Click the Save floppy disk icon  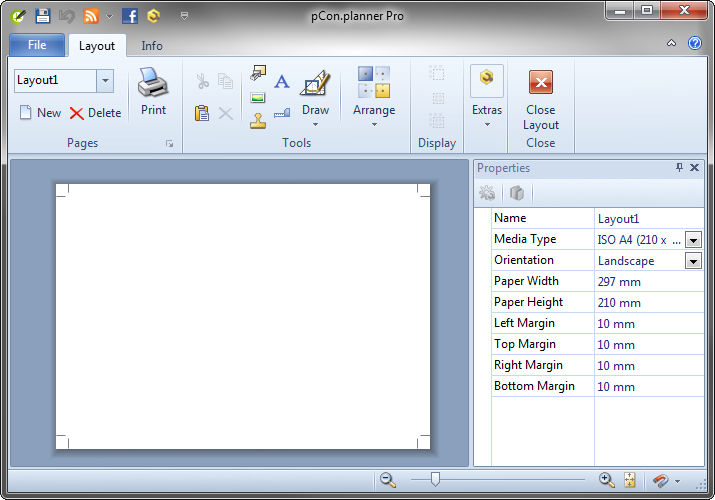(x=43, y=16)
